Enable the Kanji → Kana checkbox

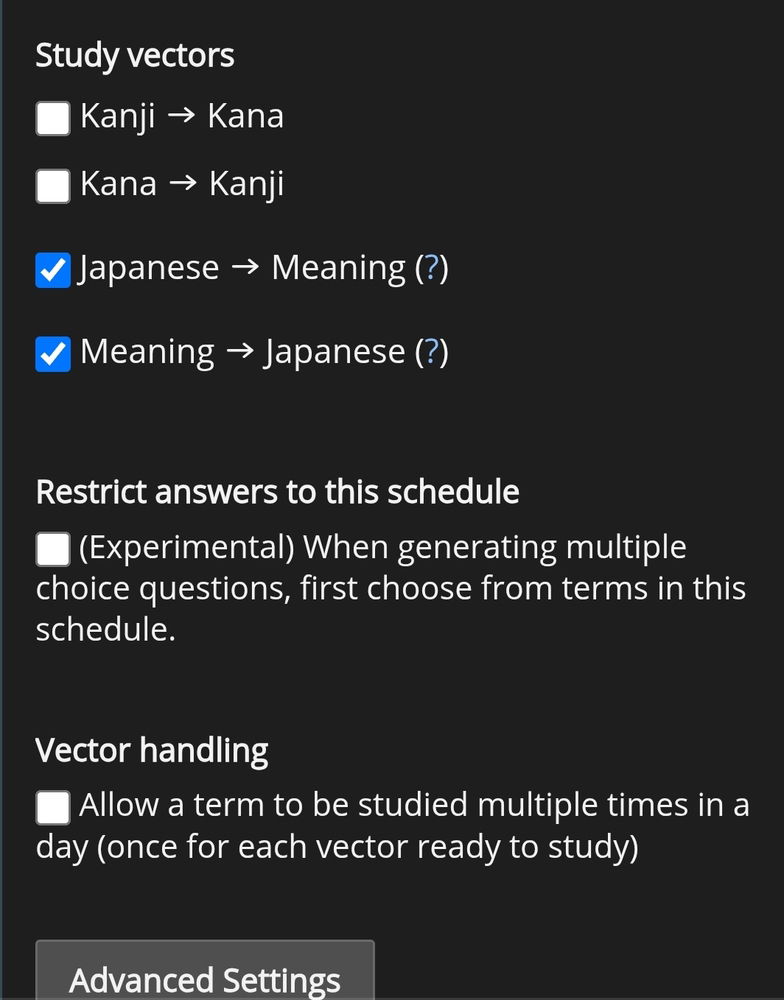[x=53, y=118]
